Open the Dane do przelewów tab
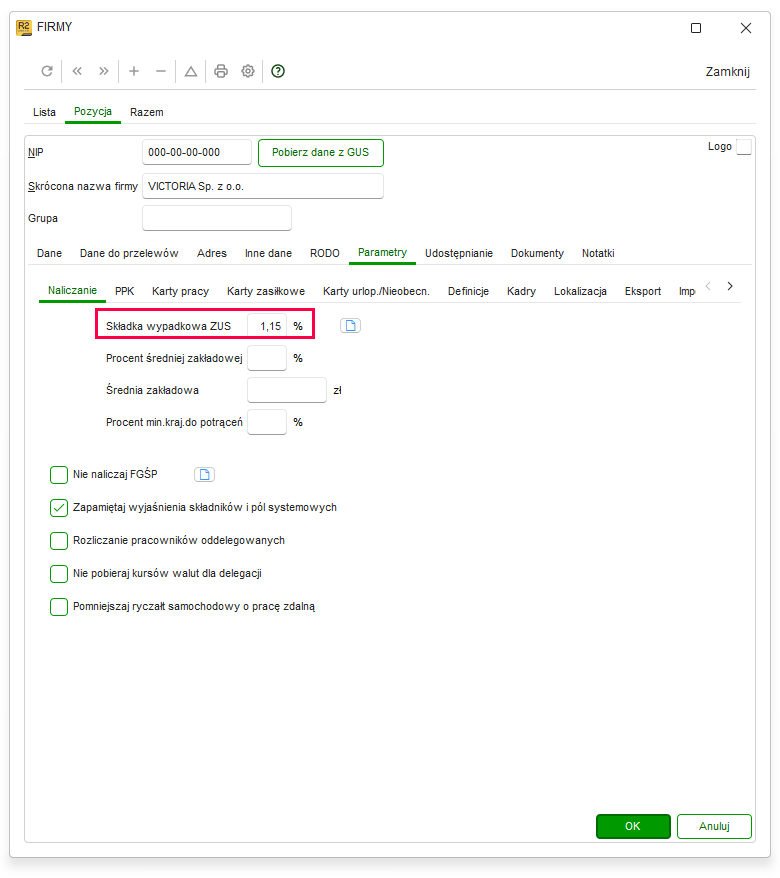This screenshot has width=780, height=878. coord(129,253)
